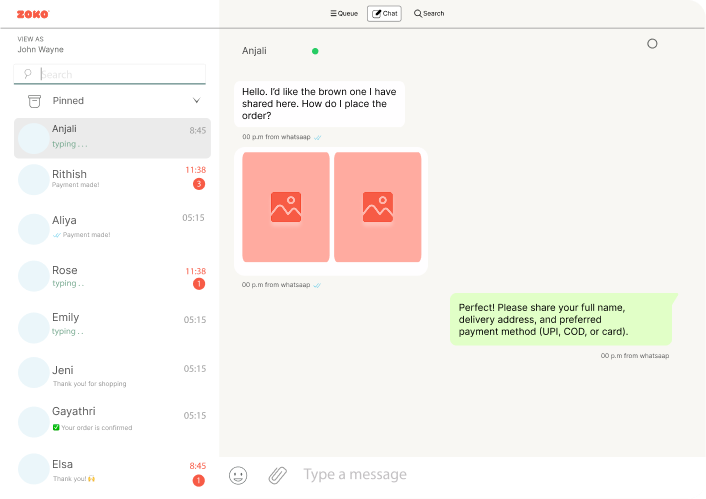Click Emily's avatar circle
The height and width of the screenshot is (499, 706).
34,328
